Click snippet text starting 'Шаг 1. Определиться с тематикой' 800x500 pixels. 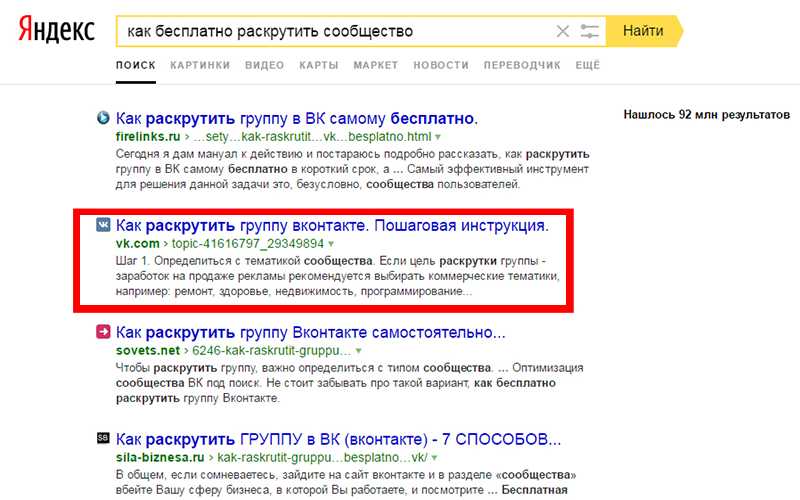338,276
